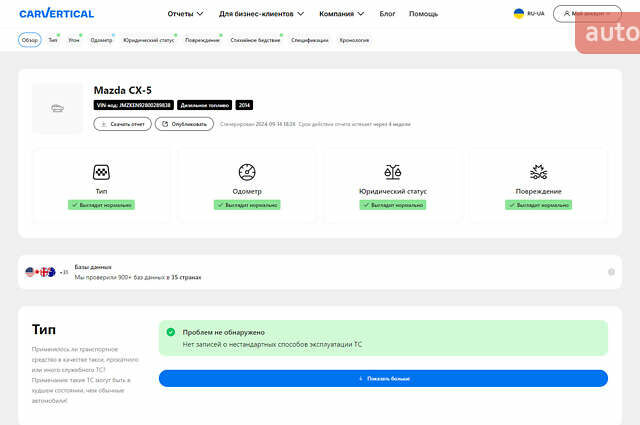Open the account dropdown button

click(587, 13)
